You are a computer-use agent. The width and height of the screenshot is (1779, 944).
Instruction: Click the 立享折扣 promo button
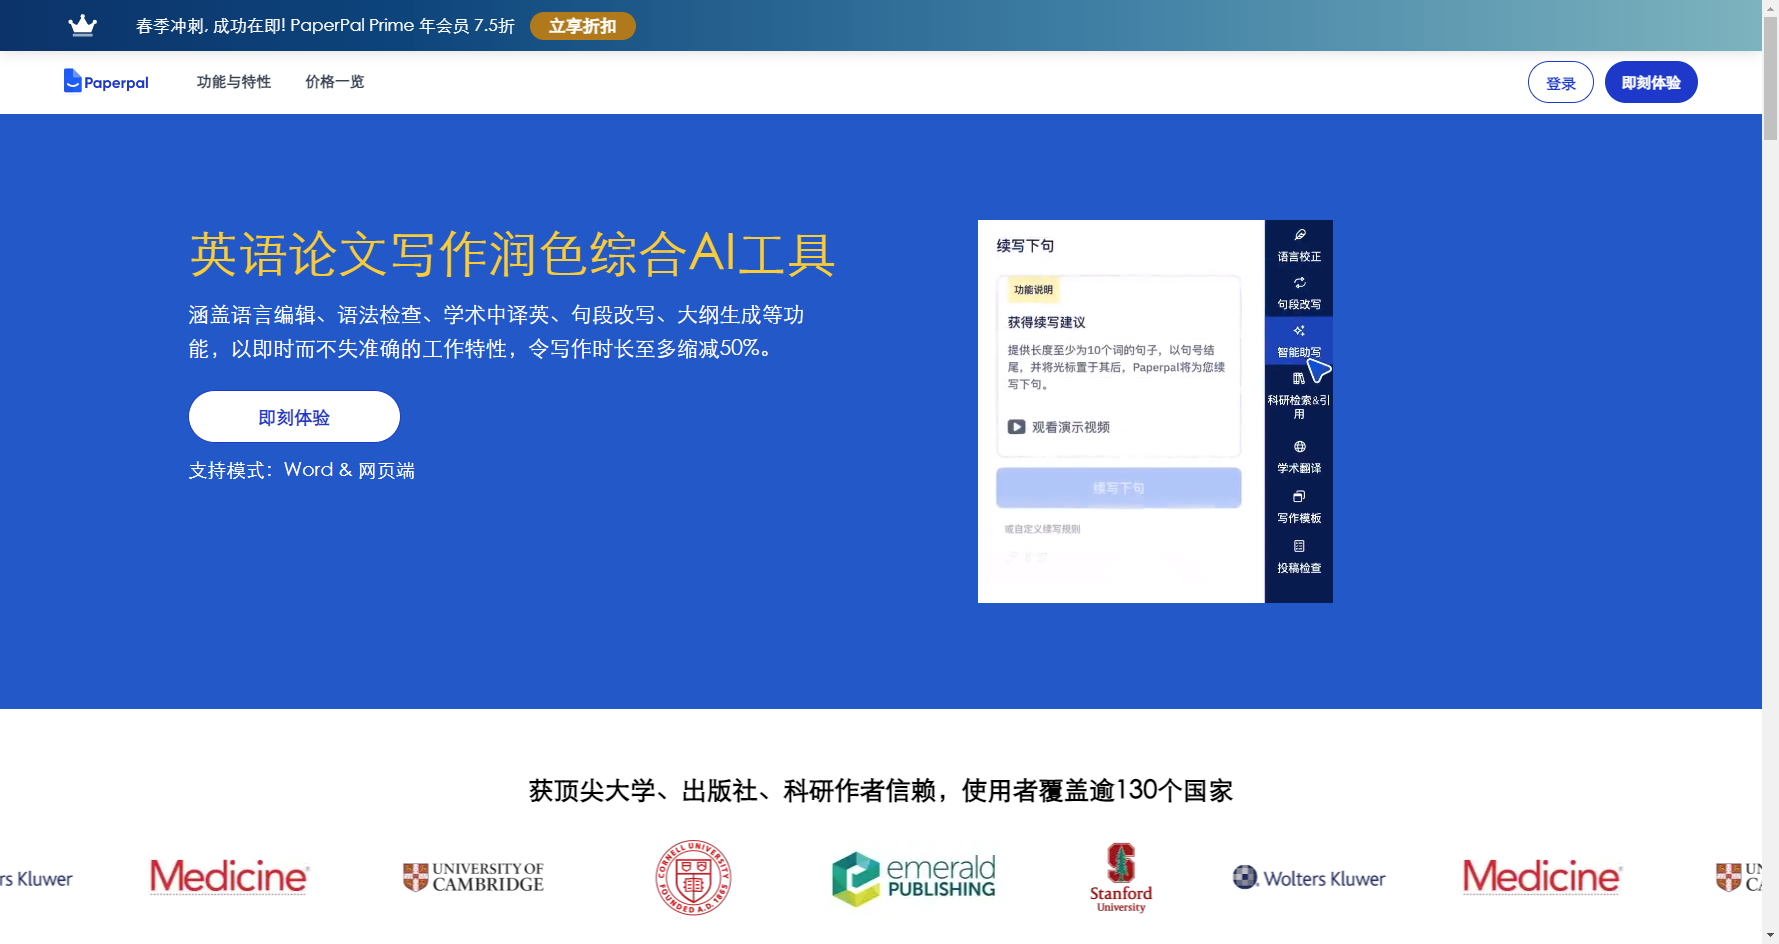(x=582, y=26)
